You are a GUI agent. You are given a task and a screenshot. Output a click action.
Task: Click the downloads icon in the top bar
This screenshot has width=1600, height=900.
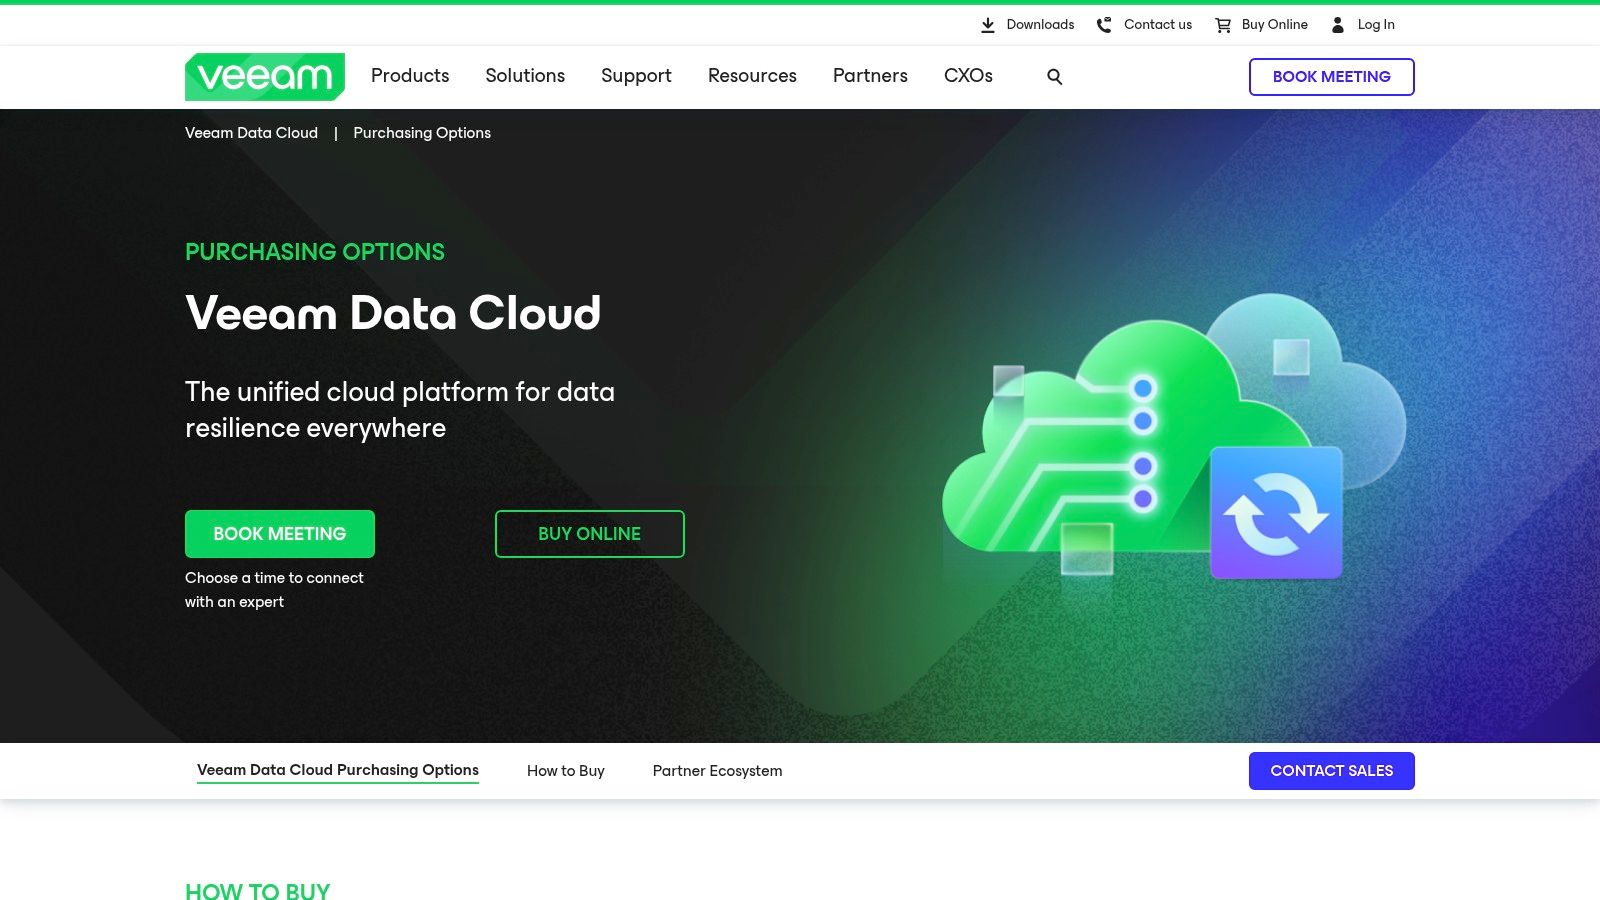pos(988,24)
